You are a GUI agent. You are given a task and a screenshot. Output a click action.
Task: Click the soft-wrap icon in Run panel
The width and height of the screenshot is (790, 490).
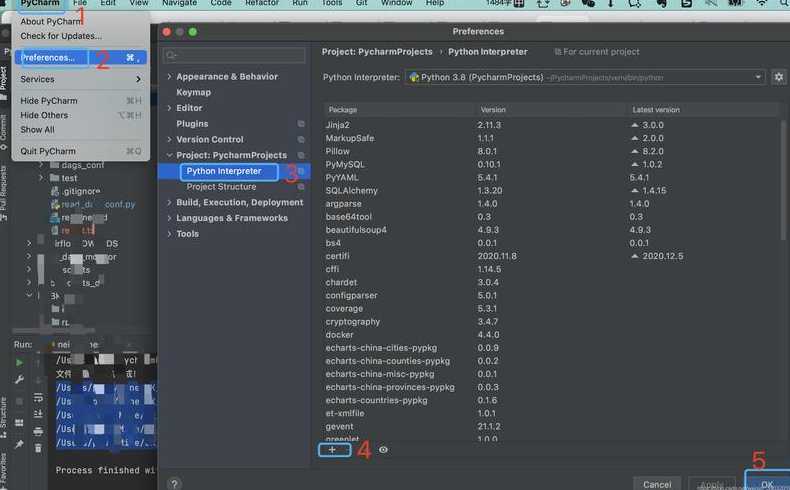point(38,397)
